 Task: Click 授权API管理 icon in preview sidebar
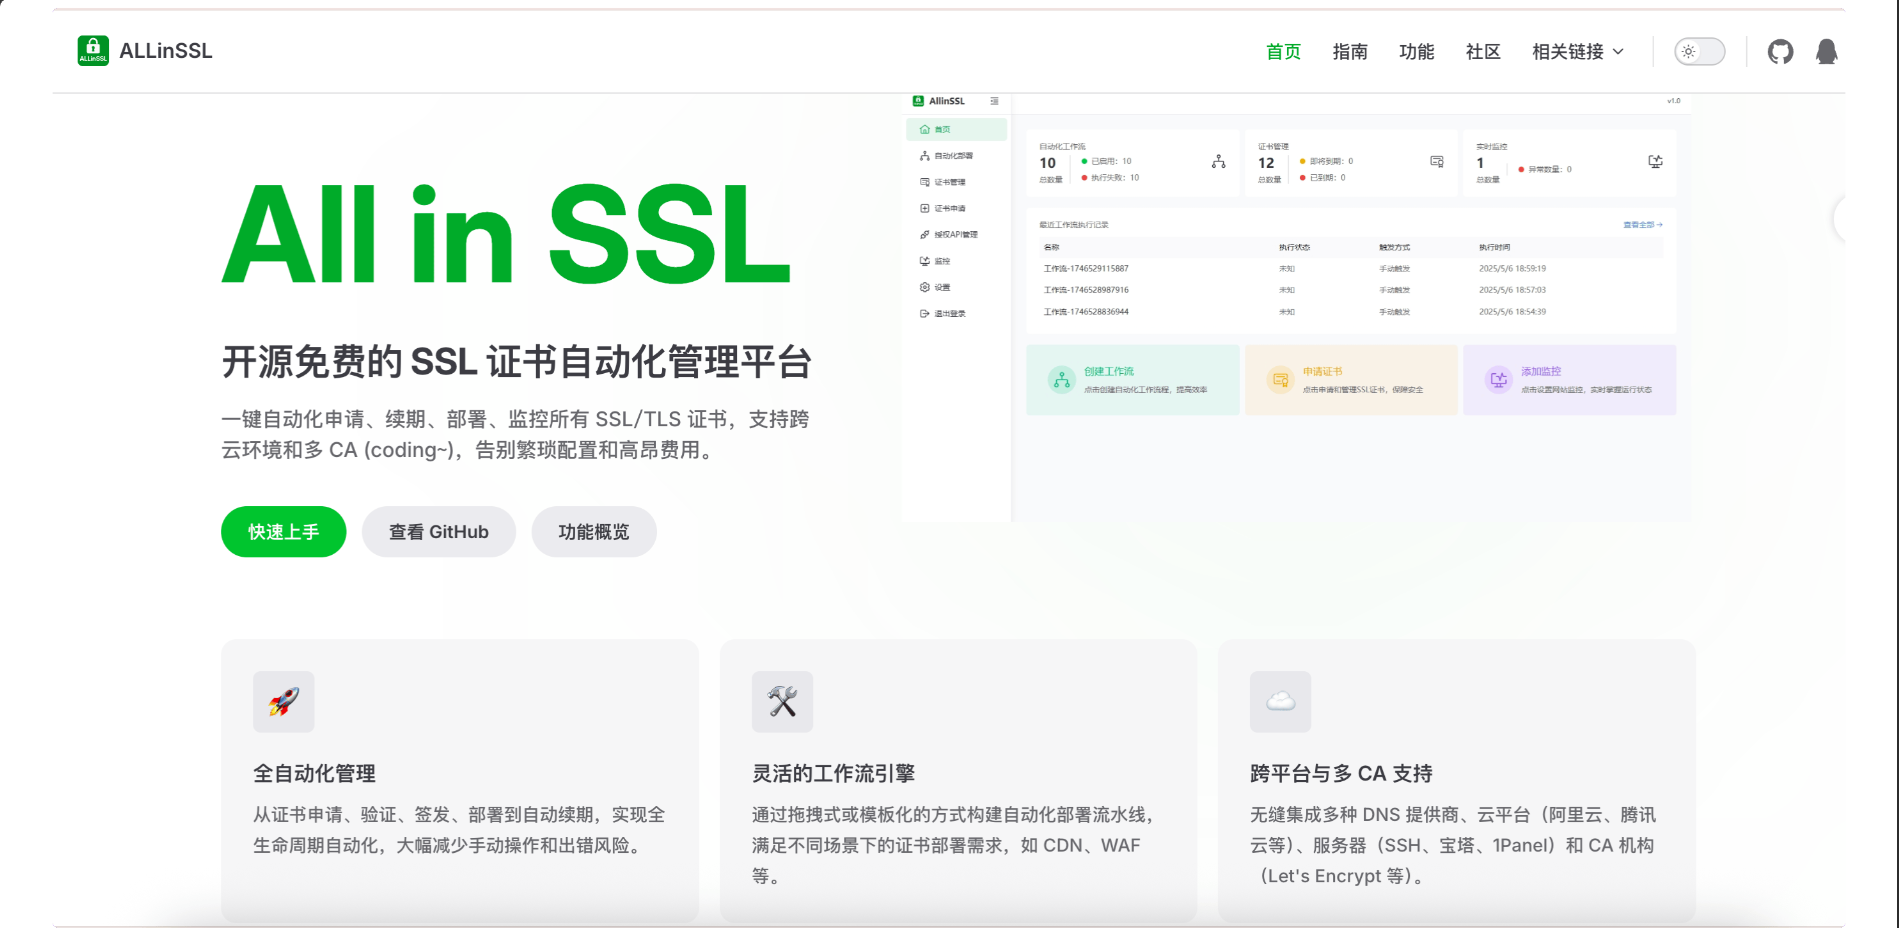(x=925, y=235)
